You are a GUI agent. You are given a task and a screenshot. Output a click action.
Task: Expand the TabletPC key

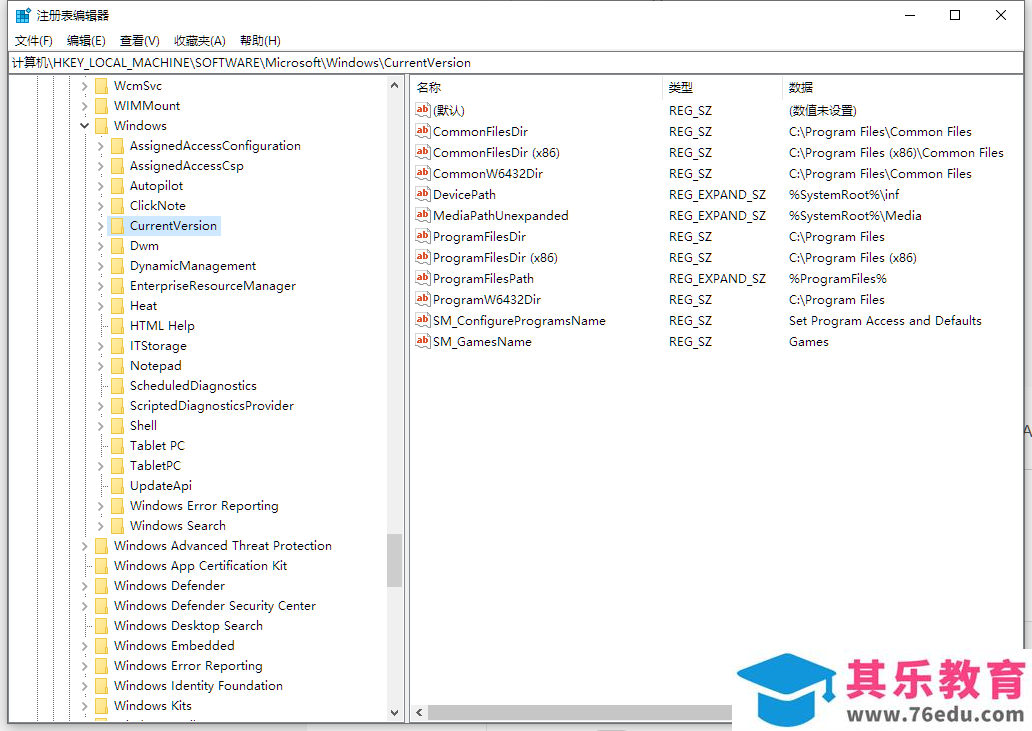coord(100,466)
